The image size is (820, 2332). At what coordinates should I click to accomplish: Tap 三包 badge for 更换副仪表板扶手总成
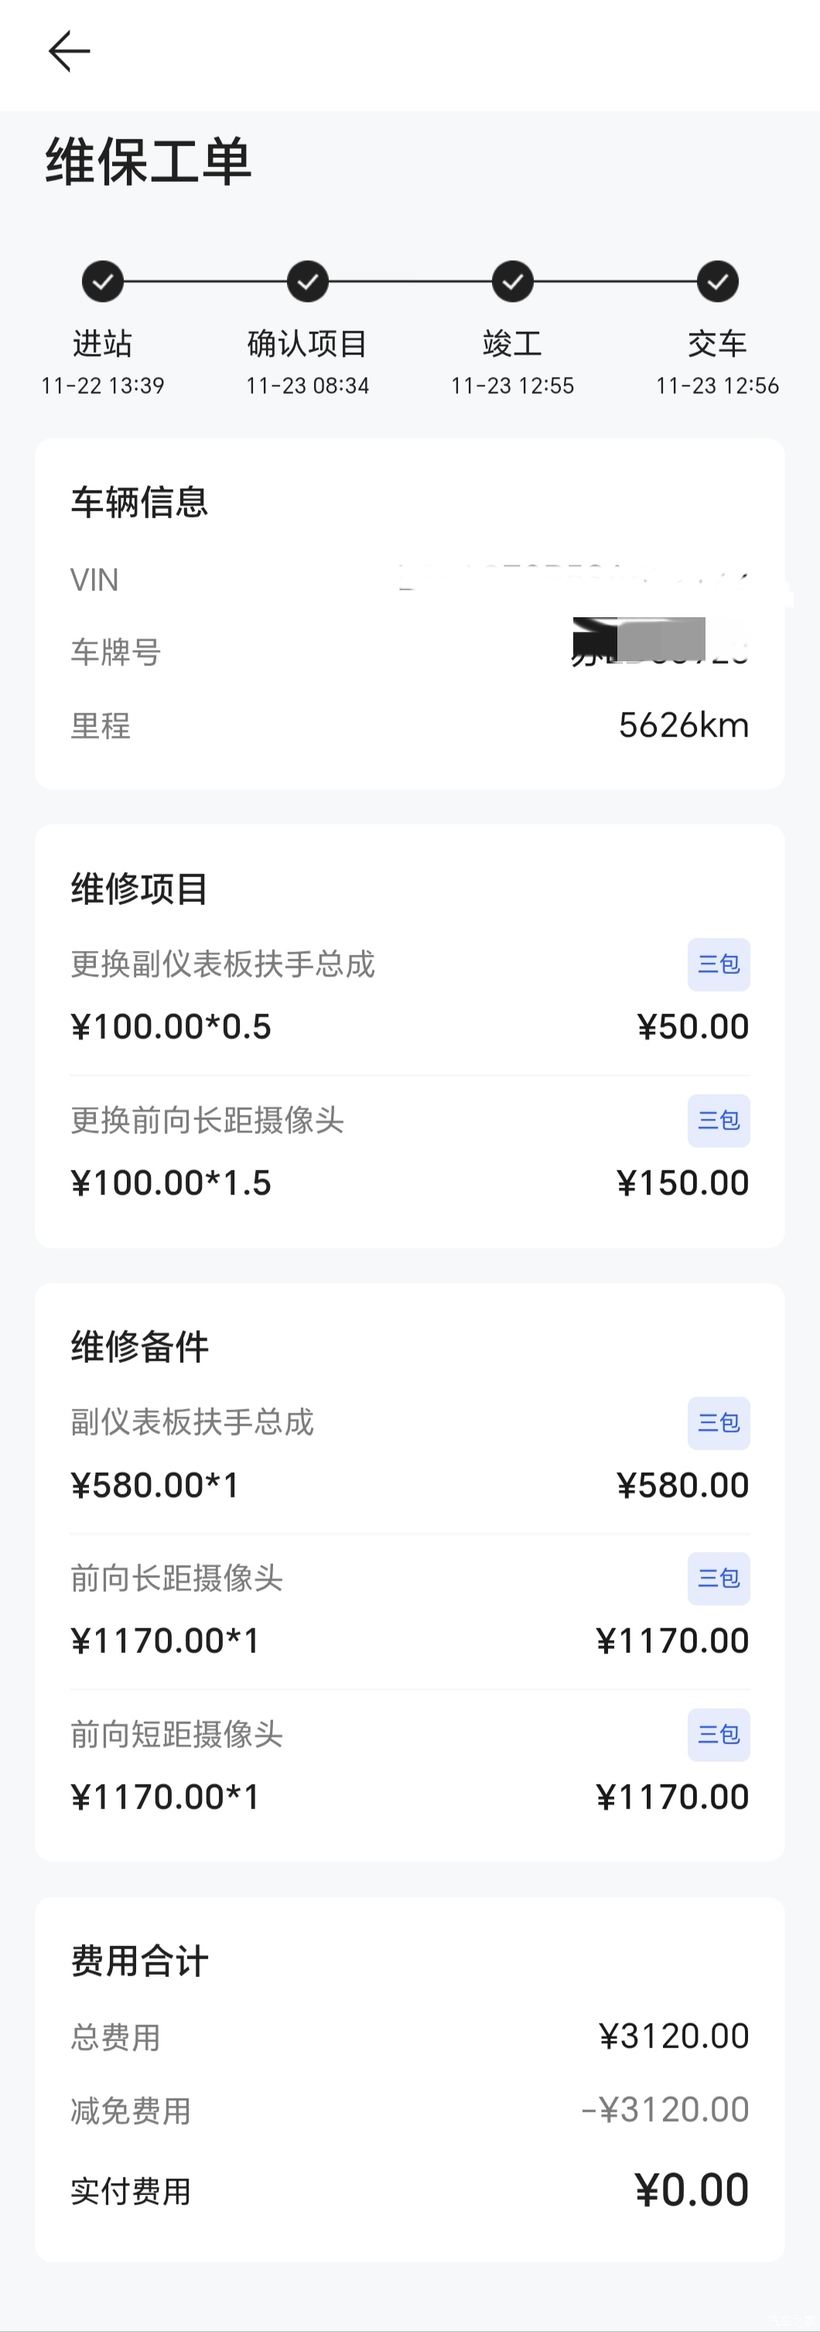point(718,964)
